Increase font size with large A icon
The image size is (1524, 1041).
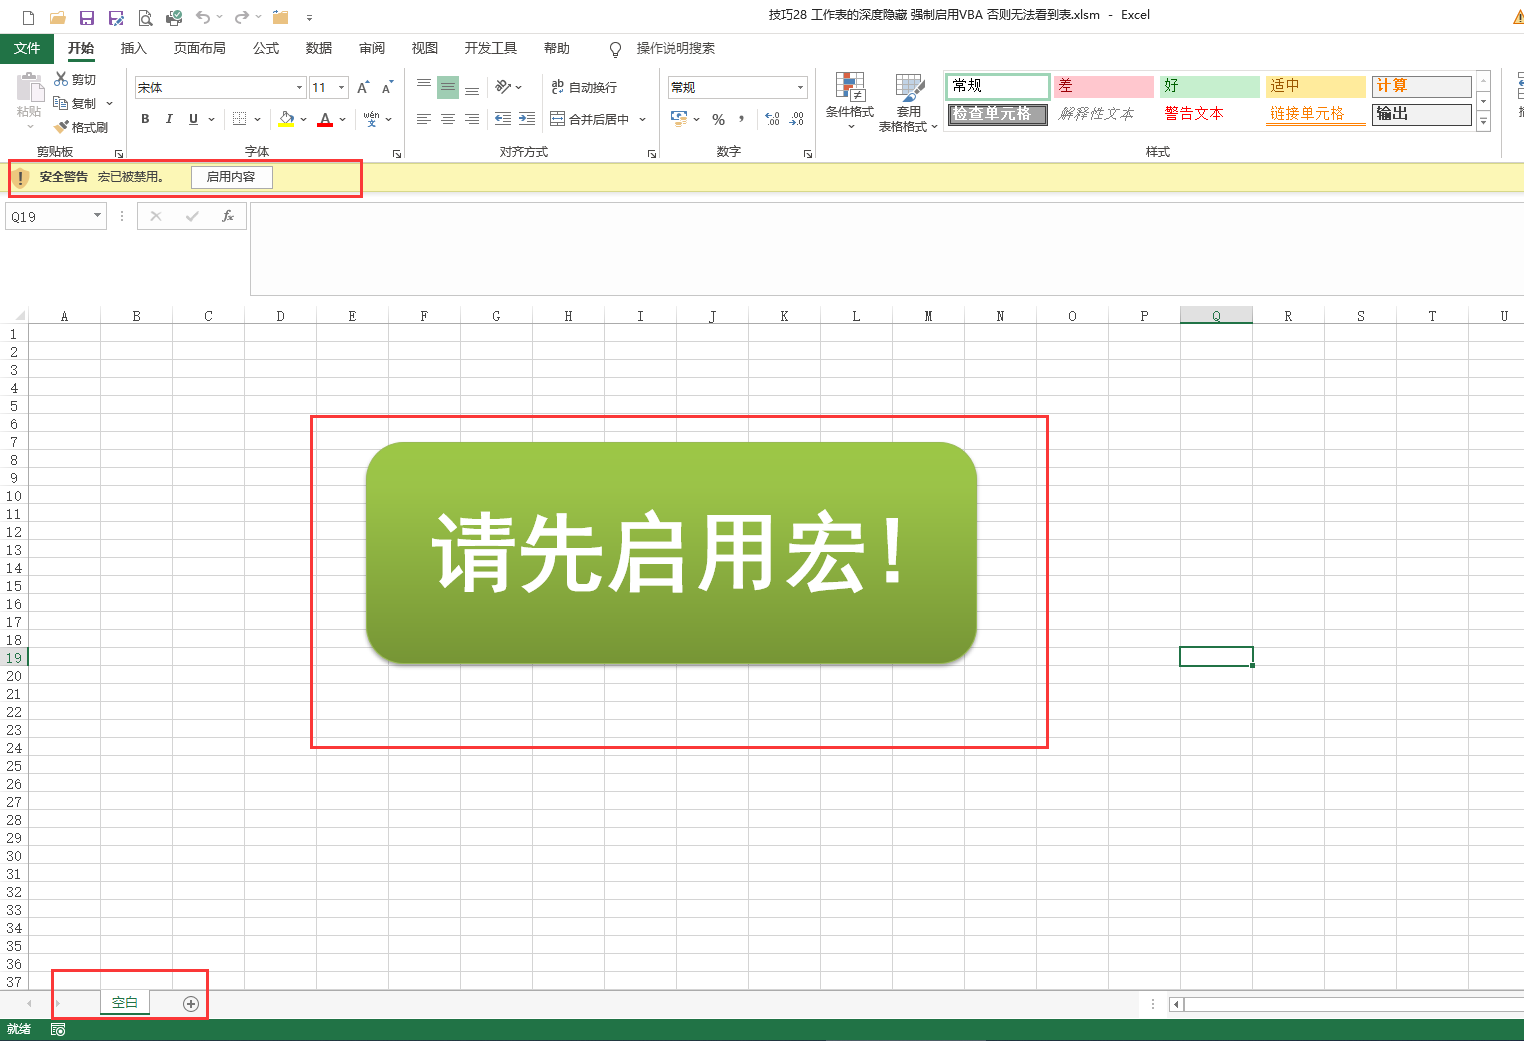(x=363, y=88)
